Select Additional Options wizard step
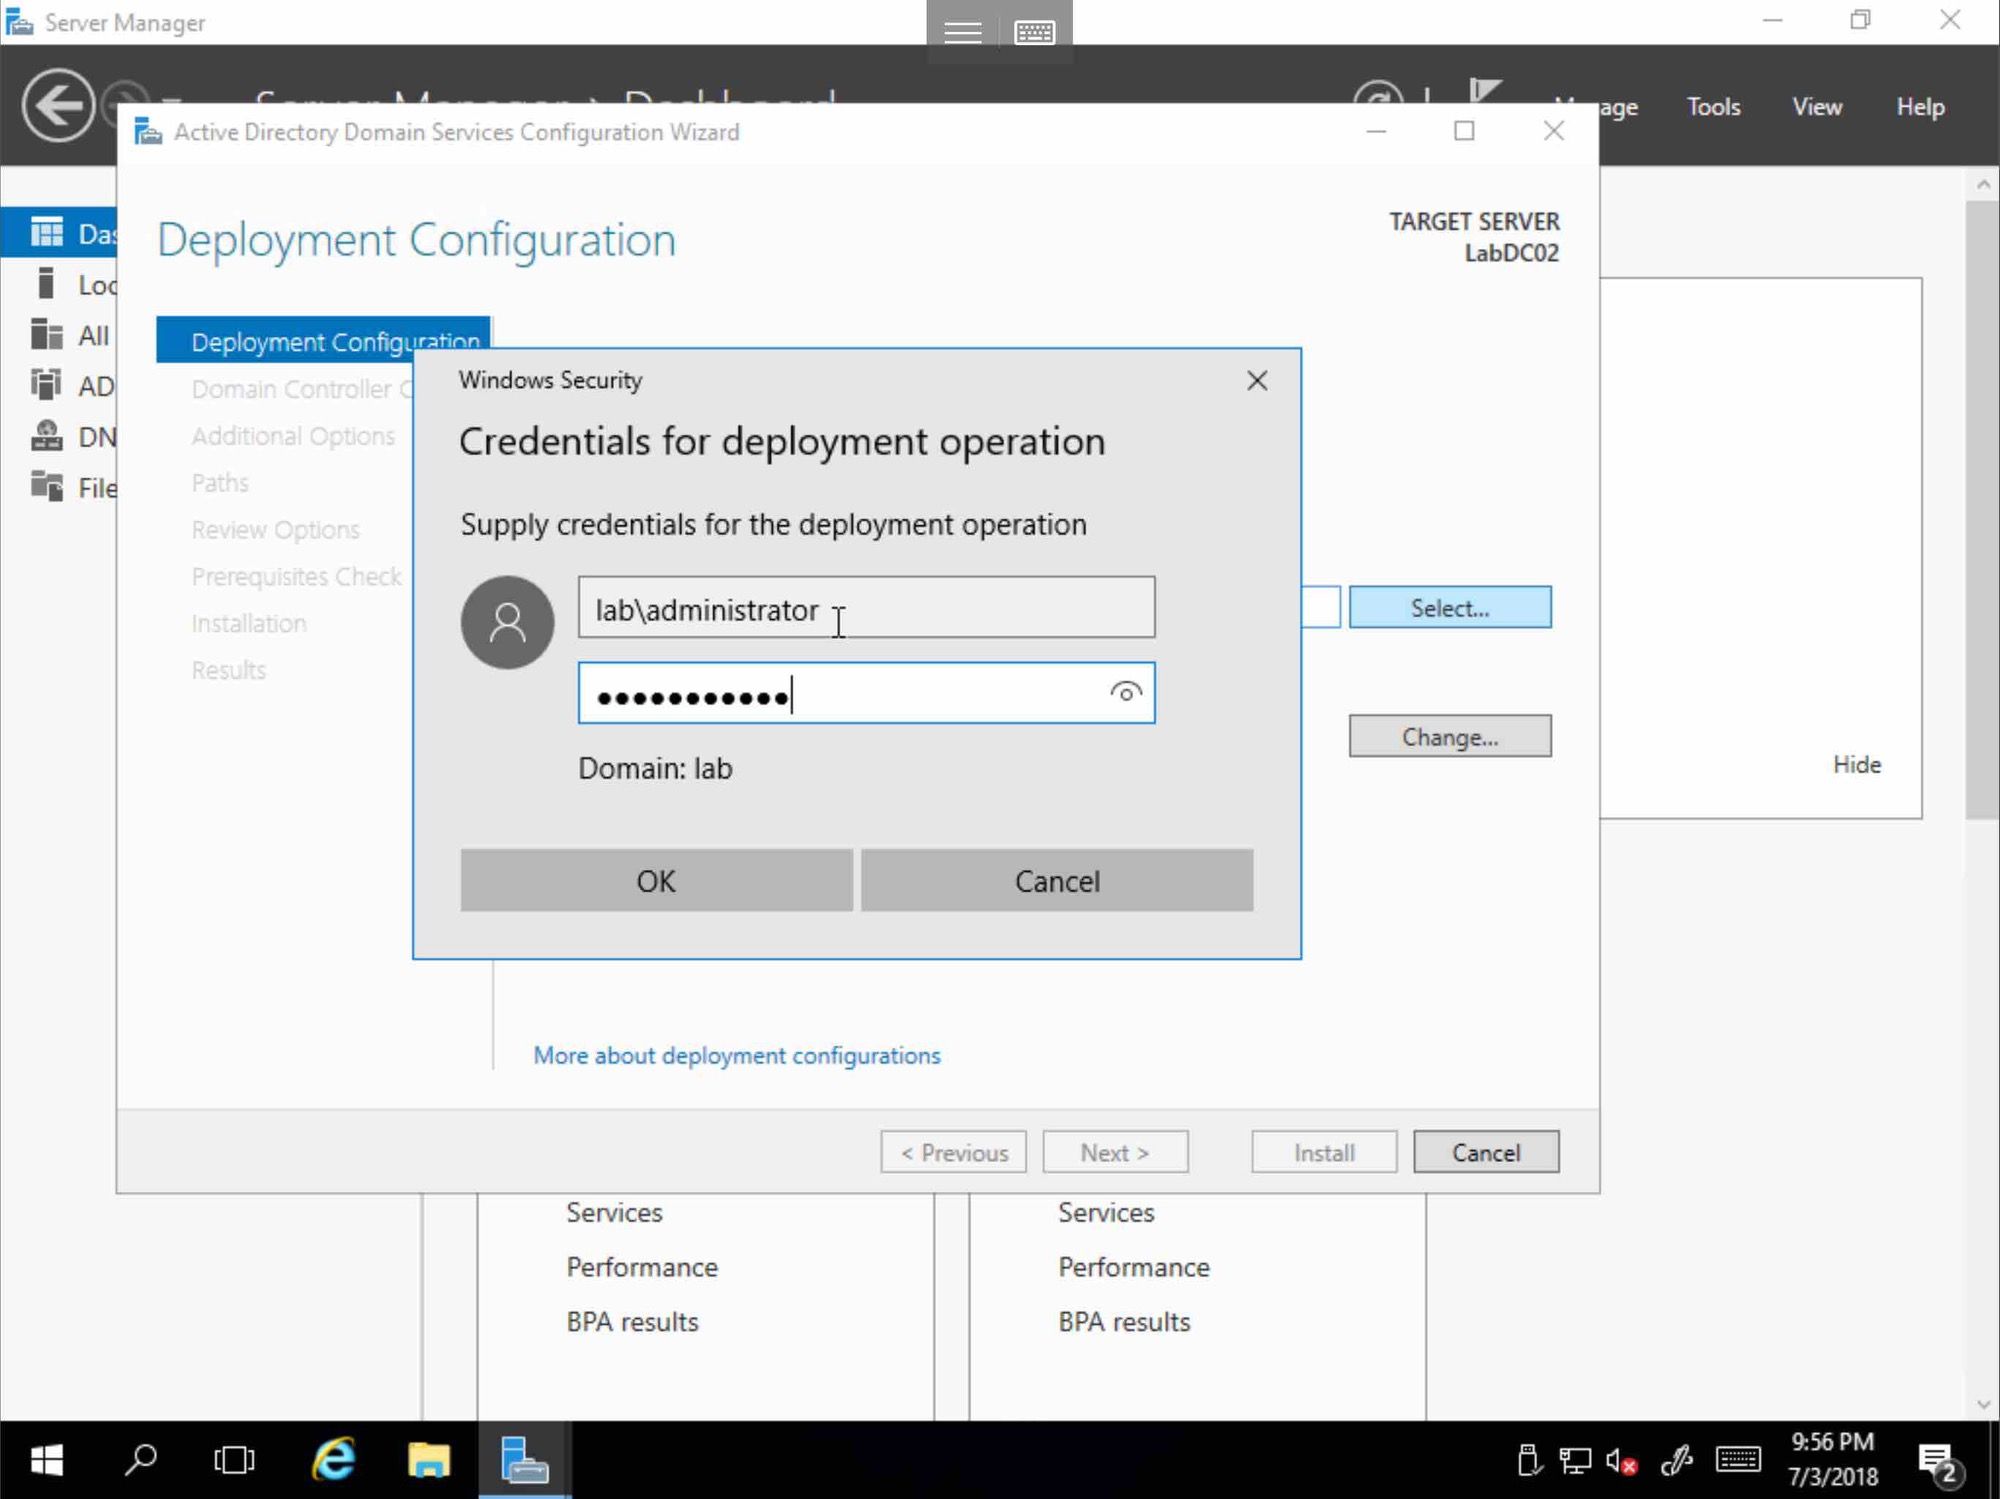2000x1499 pixels. pos(293,436)
